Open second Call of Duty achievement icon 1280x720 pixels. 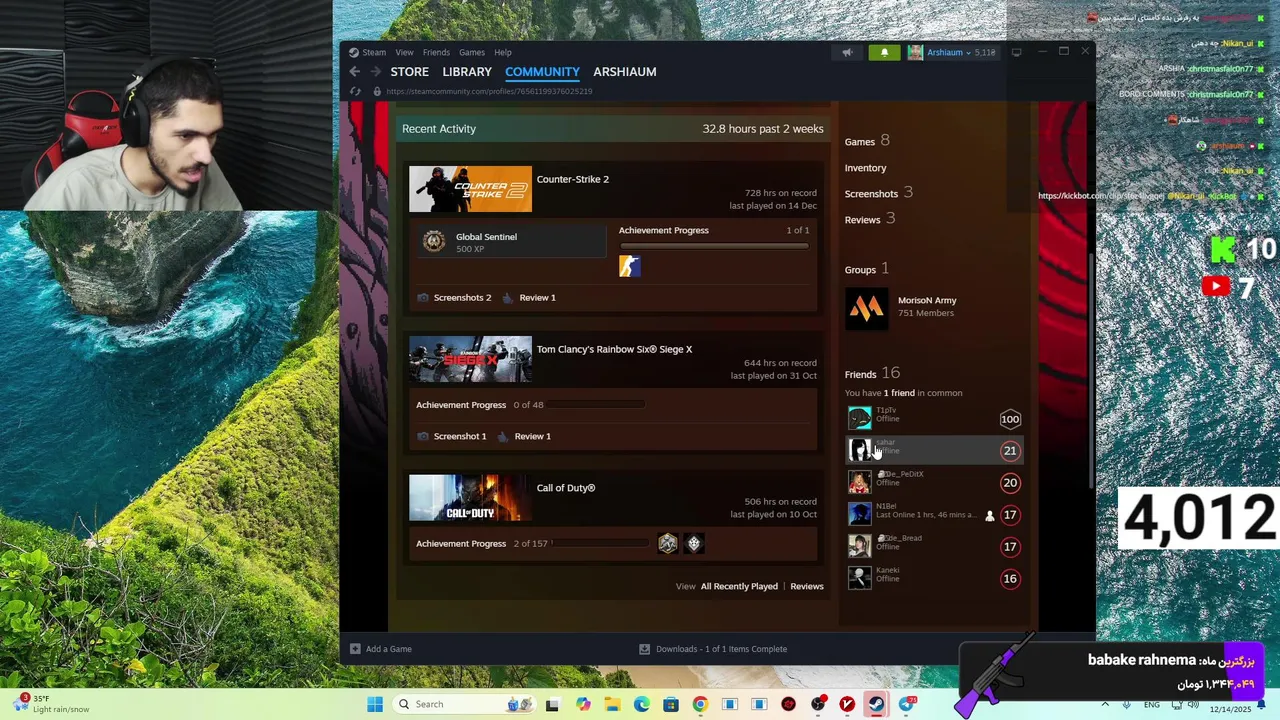coord(694,543)
